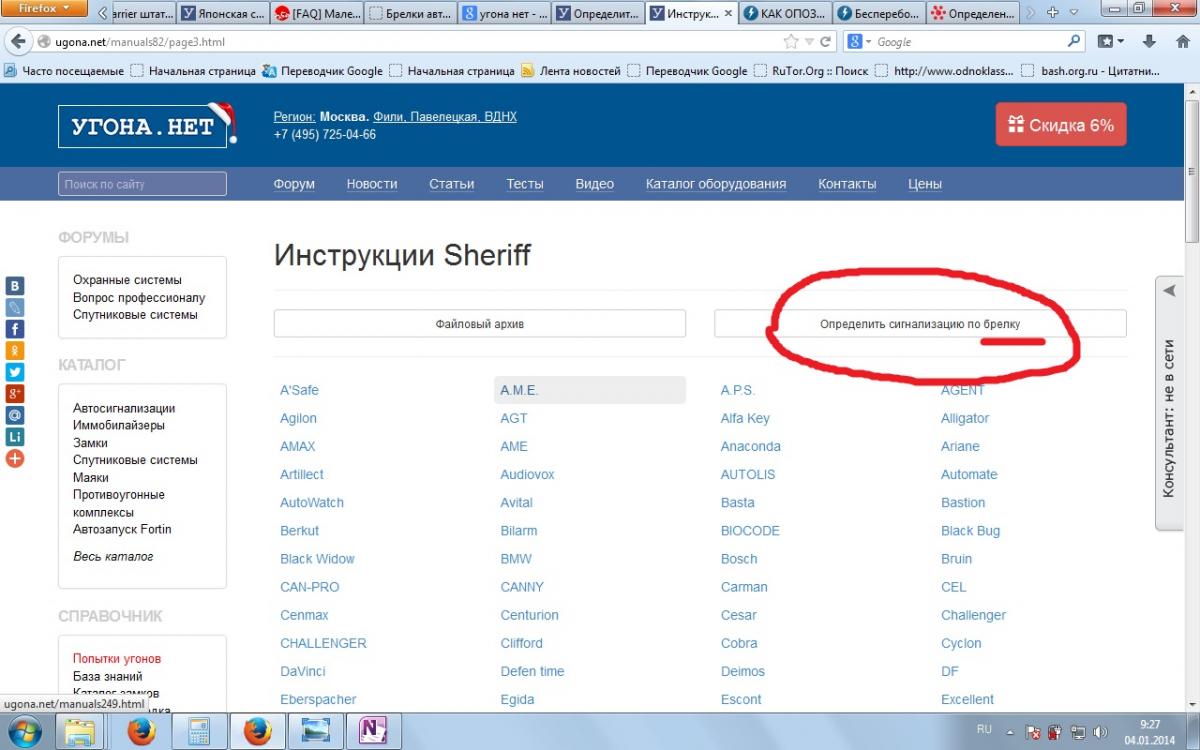
Task: Click Определить сигнализацию по брелку button
Action: pos(920,324)
